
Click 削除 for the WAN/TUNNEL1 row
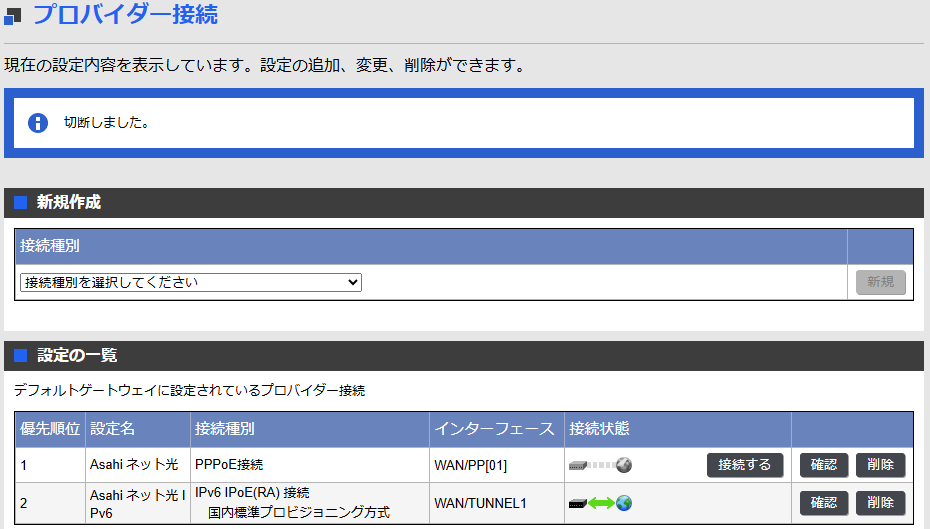(880, 503)
